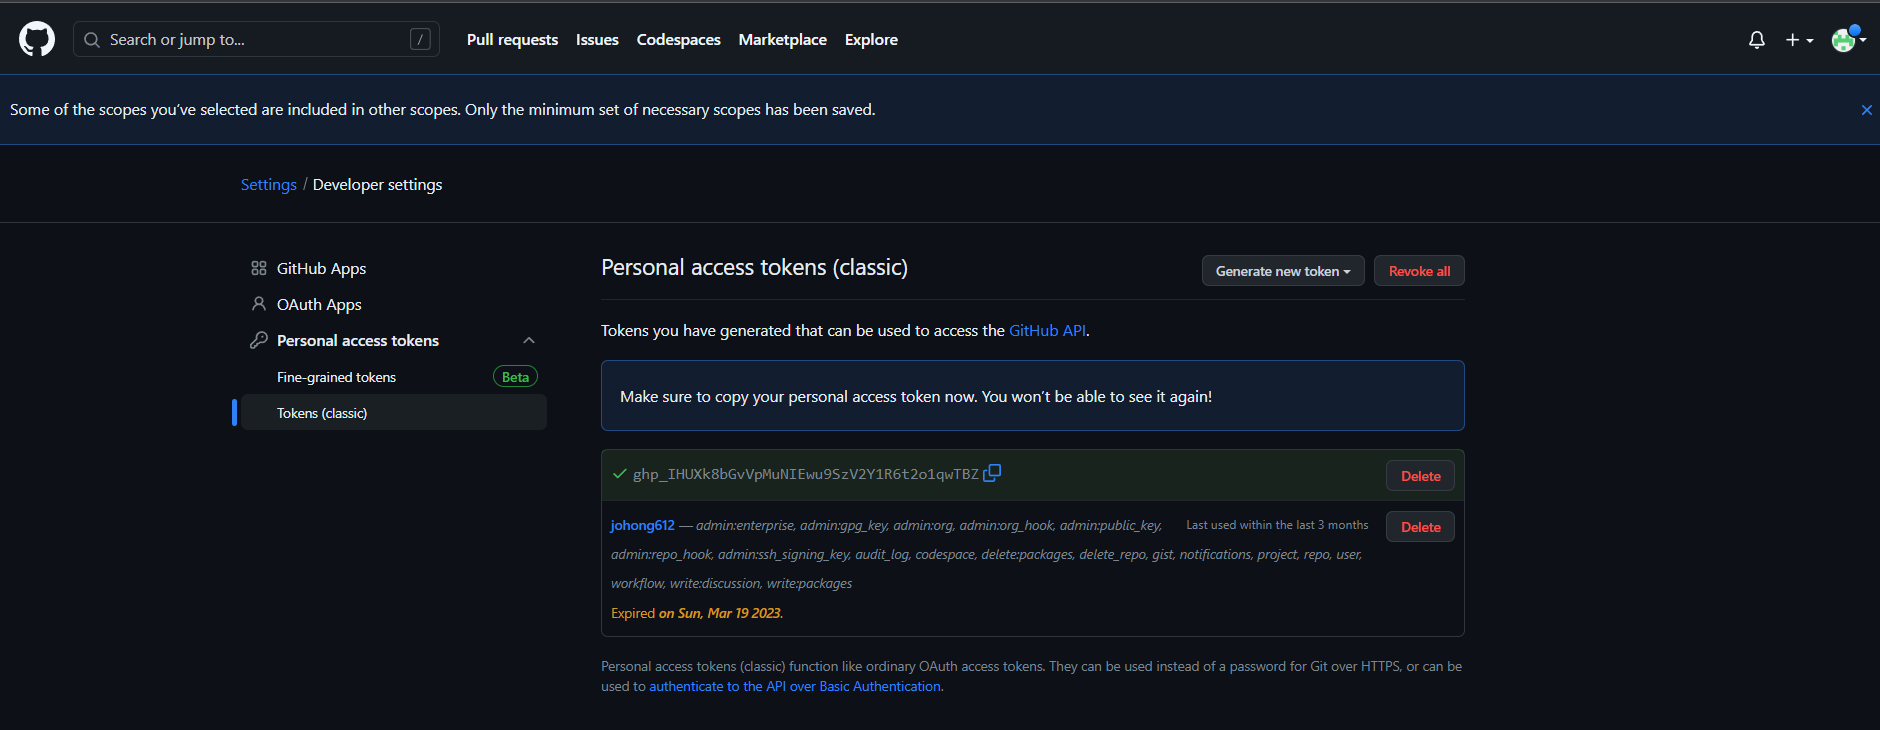Viewport: 1880px width, 730px height.
Task: Dismiss the scopes notice banner
Action: [x=1866, y=110]
